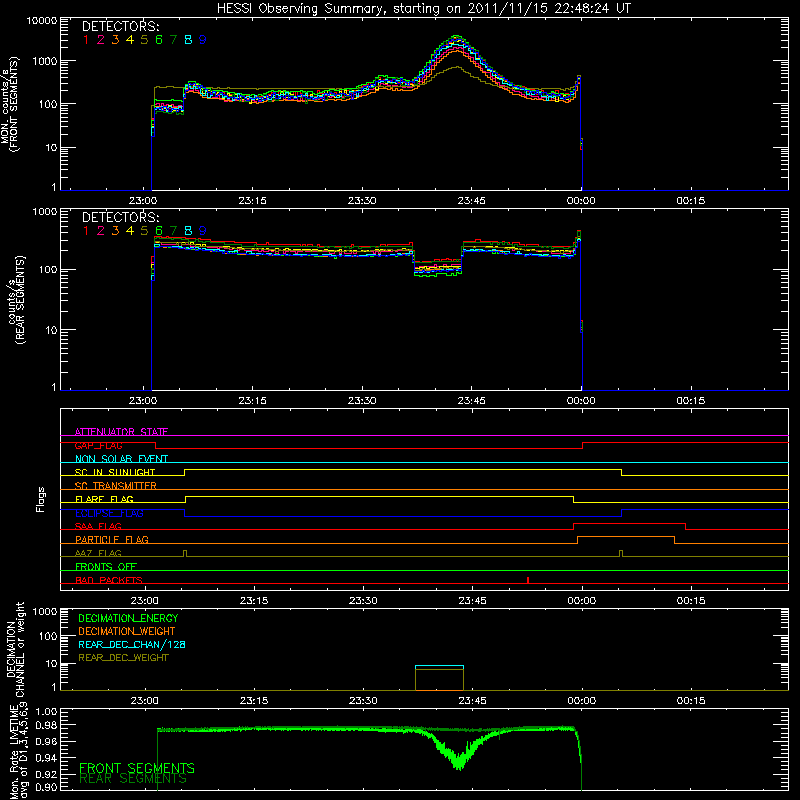Click DETECTORS: label in front segments panel
This screenshot has width=800, height=800.
pyautogui.click(x=120, y=26)
